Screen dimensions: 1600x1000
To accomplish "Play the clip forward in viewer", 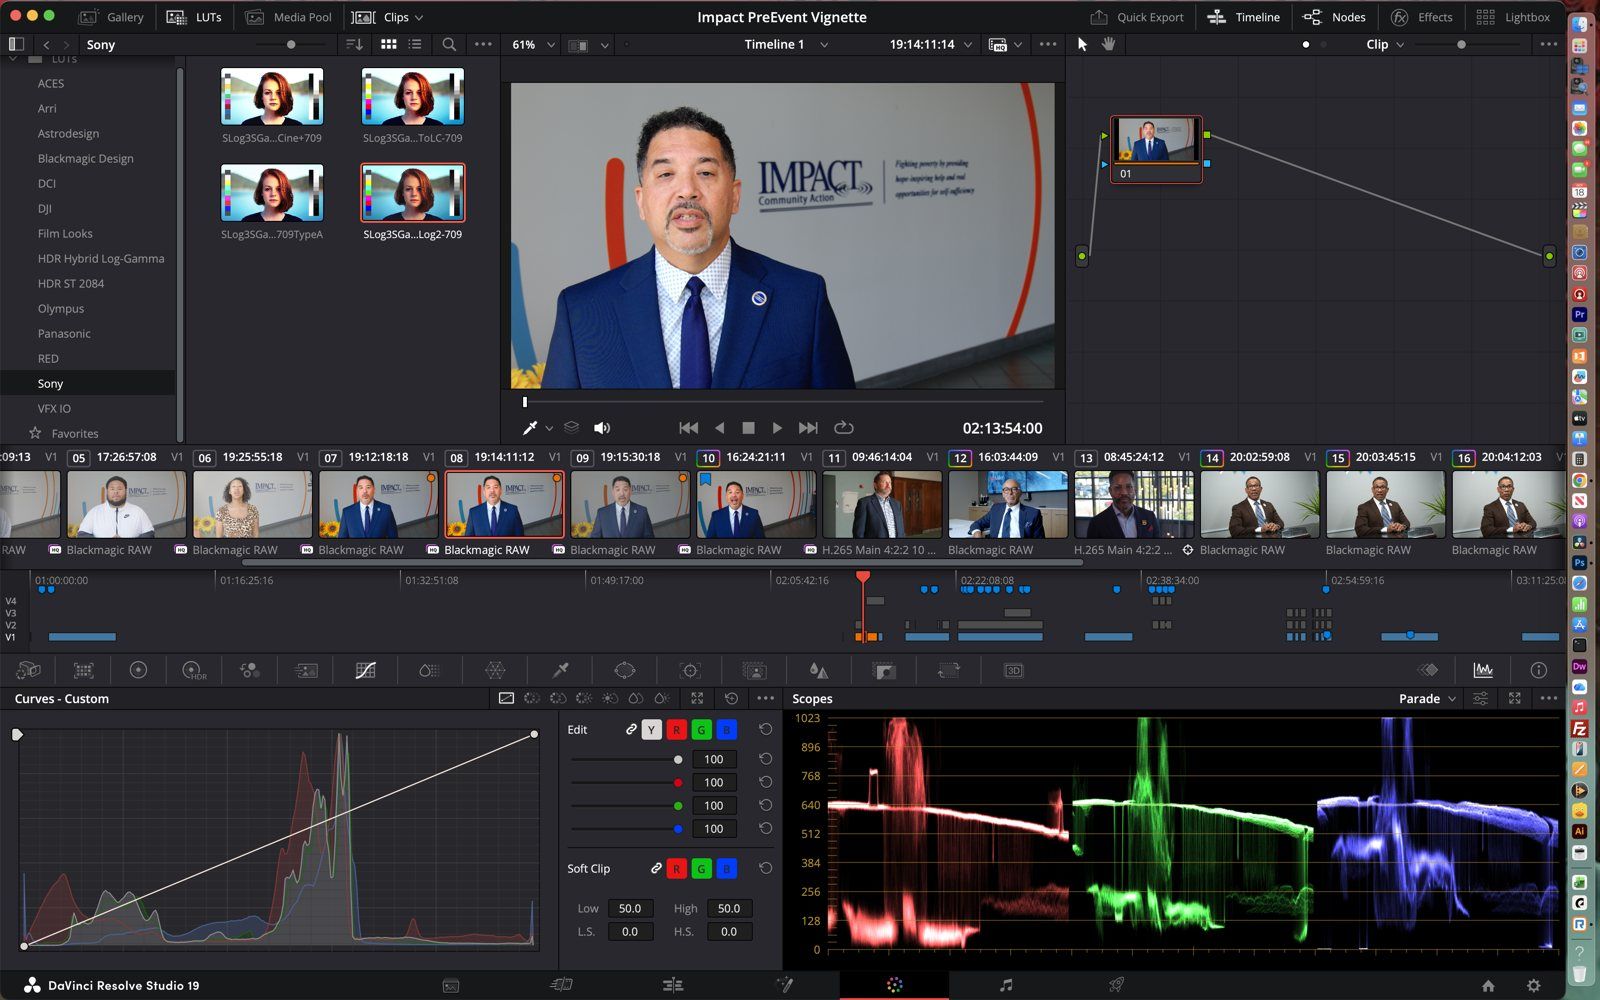I will point(777,428).
